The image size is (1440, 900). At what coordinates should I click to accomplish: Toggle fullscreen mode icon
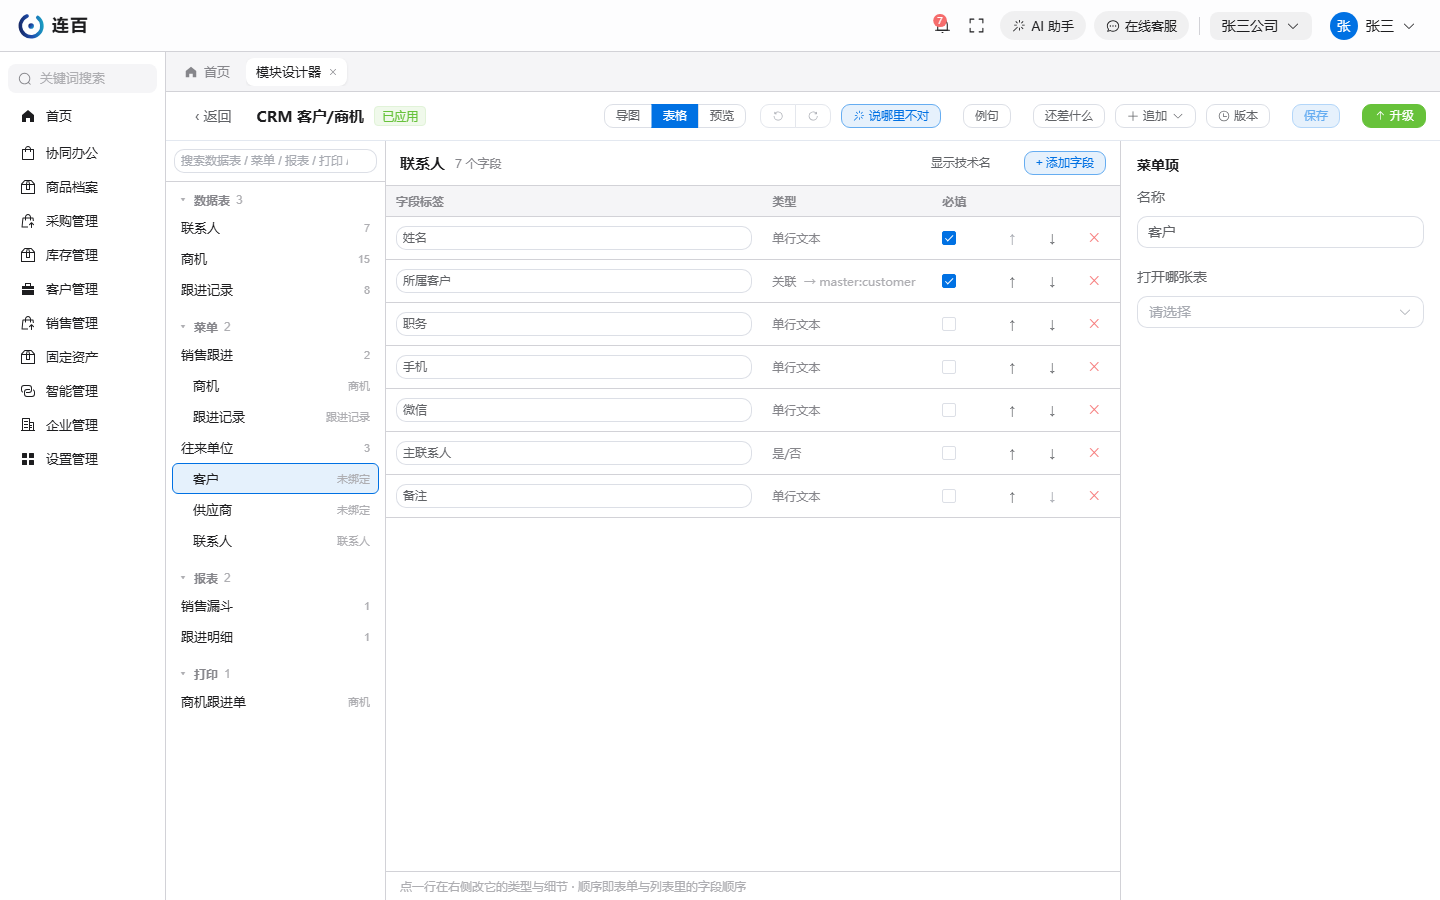(x=976, y=26)
